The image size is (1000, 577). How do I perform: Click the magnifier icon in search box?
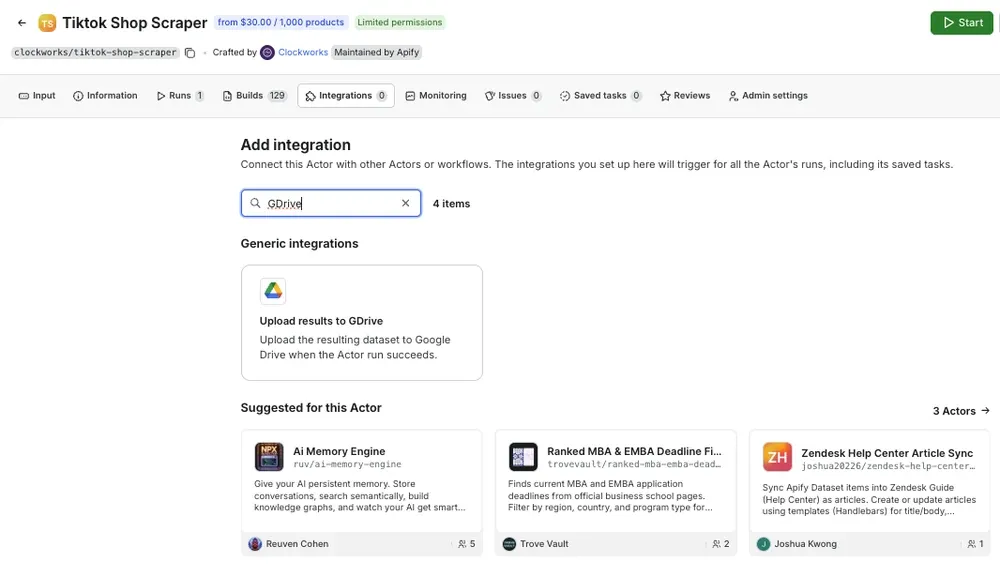point(255,203)
